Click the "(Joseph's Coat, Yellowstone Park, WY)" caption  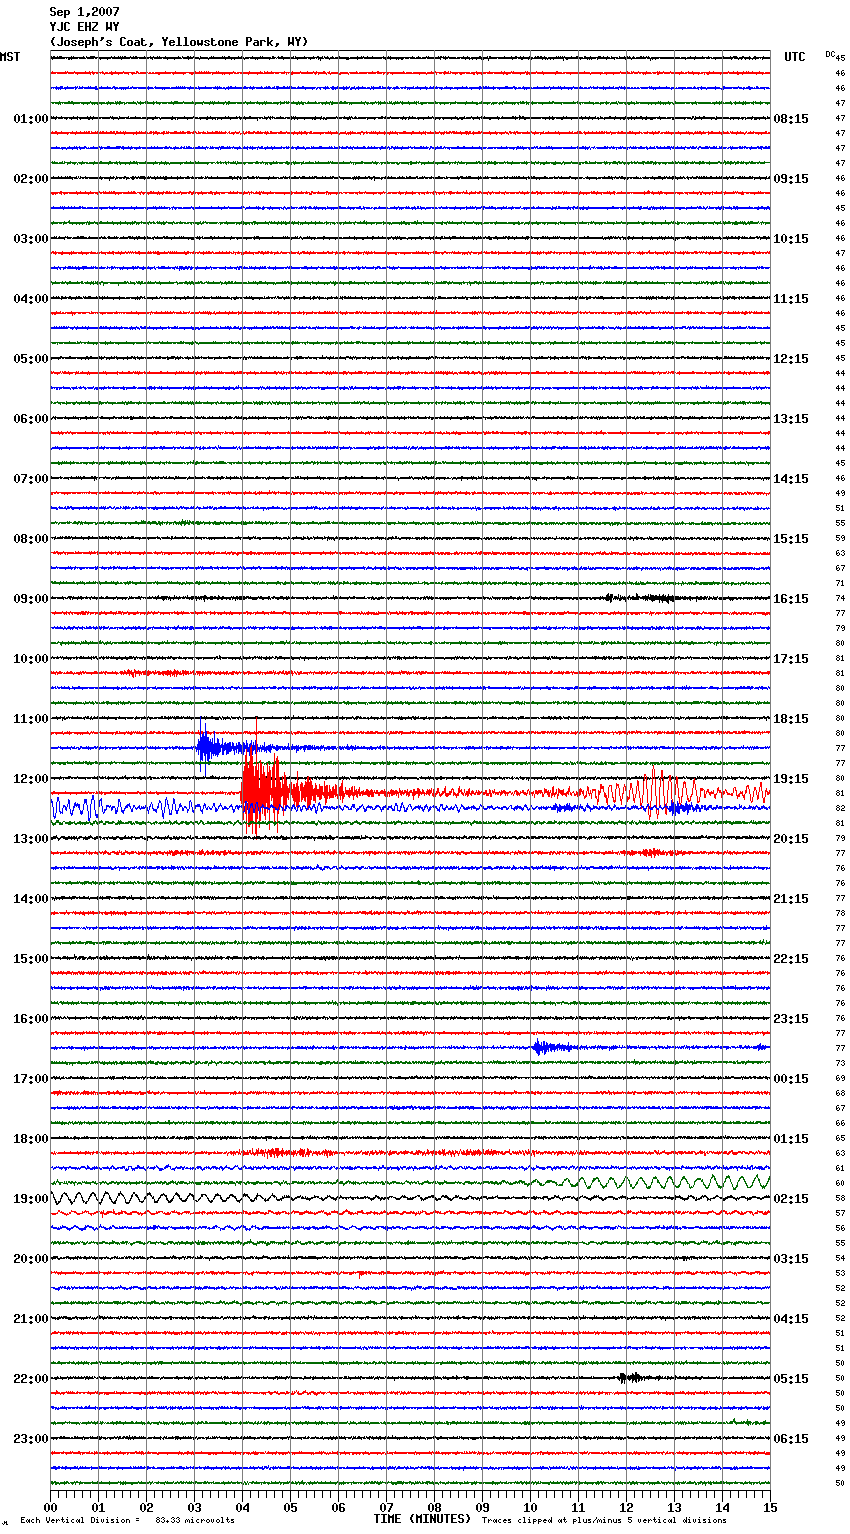pos(179,42)
